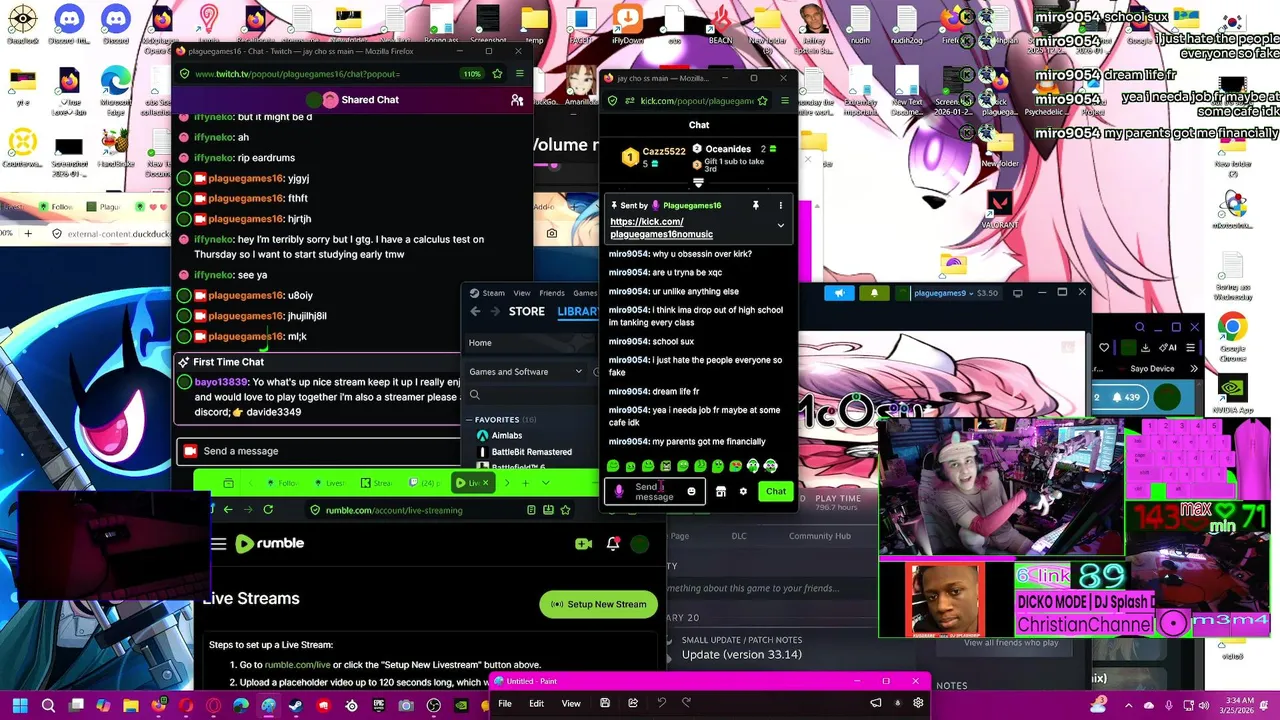Go back in the Rumble browser window
1280x720 pixels.
pos(228,510)
